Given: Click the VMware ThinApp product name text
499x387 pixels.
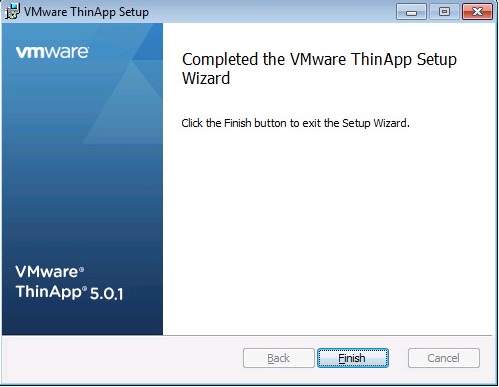Looking at the screenshot, I should tap(50, 282).
